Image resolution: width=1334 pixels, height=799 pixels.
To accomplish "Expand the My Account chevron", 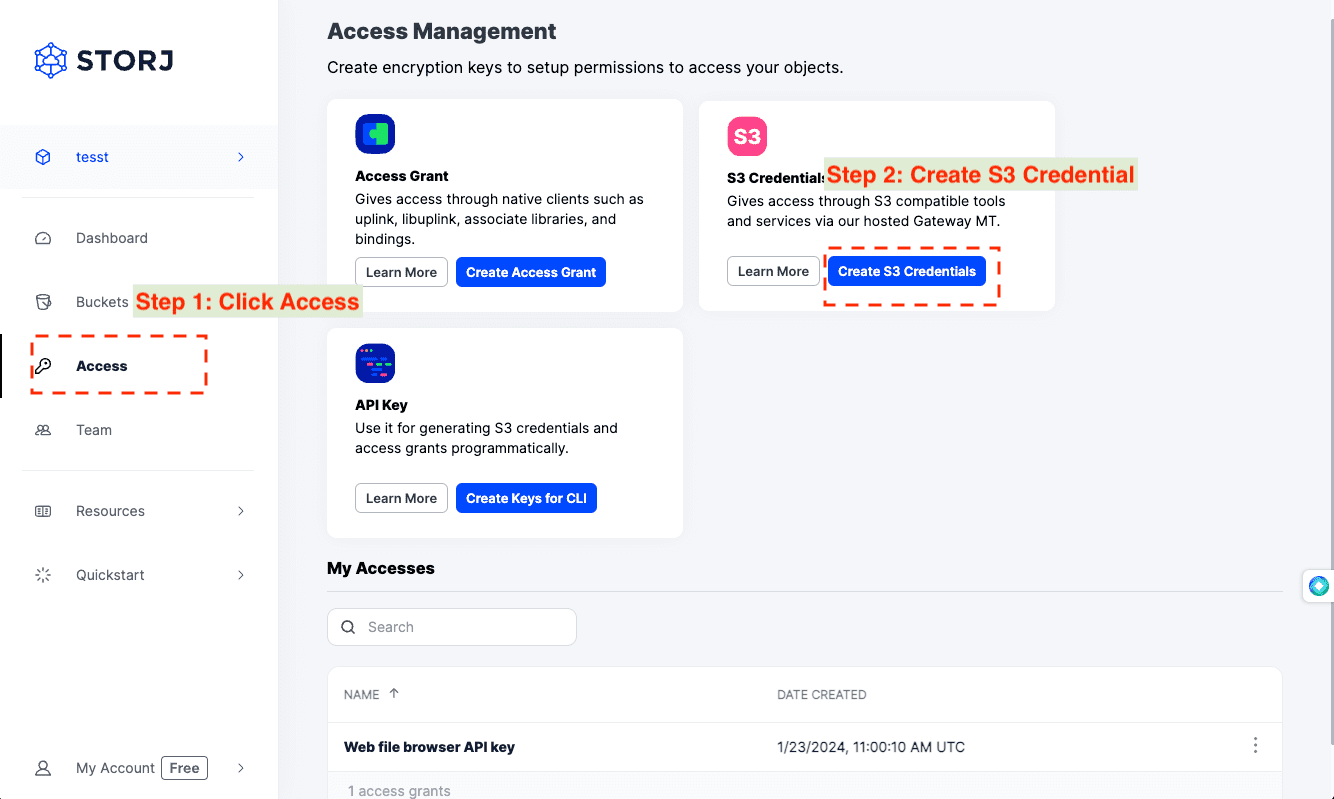I will coord(241,768).
